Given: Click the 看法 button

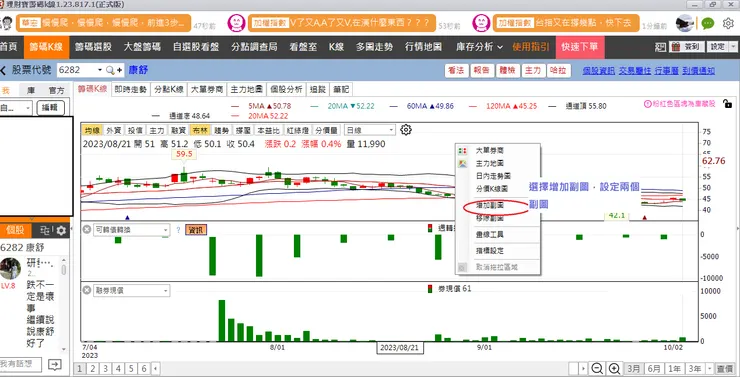Looking at the screenshot, I should point(457,71).
